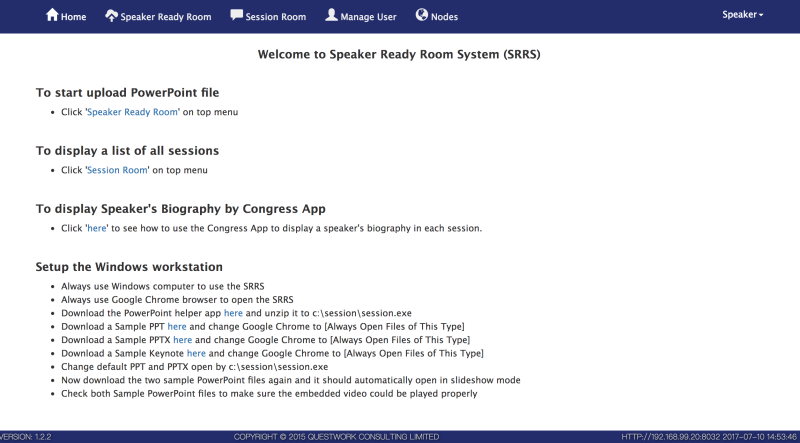Click the Manage User person icon
The image size is (800, 443).
point(331,15)
